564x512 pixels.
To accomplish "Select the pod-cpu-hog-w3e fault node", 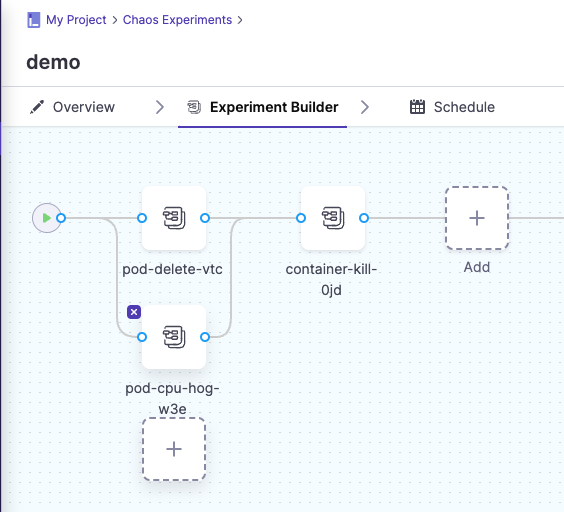I will coord(174,337).
